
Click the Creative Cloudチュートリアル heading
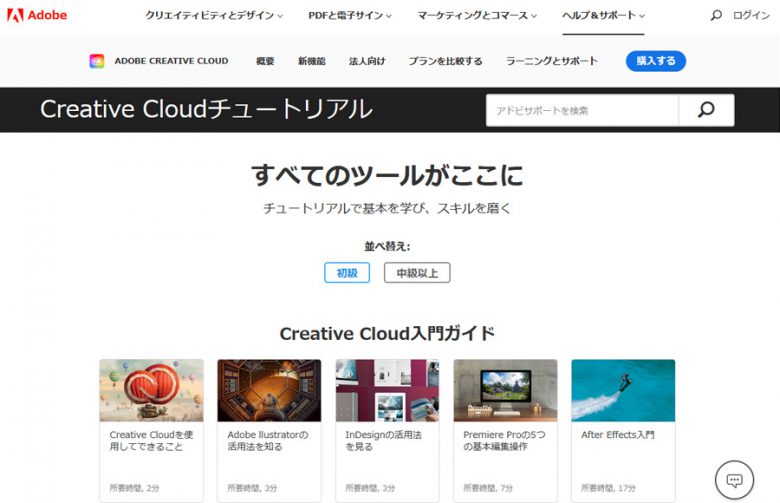click(206, 109)
